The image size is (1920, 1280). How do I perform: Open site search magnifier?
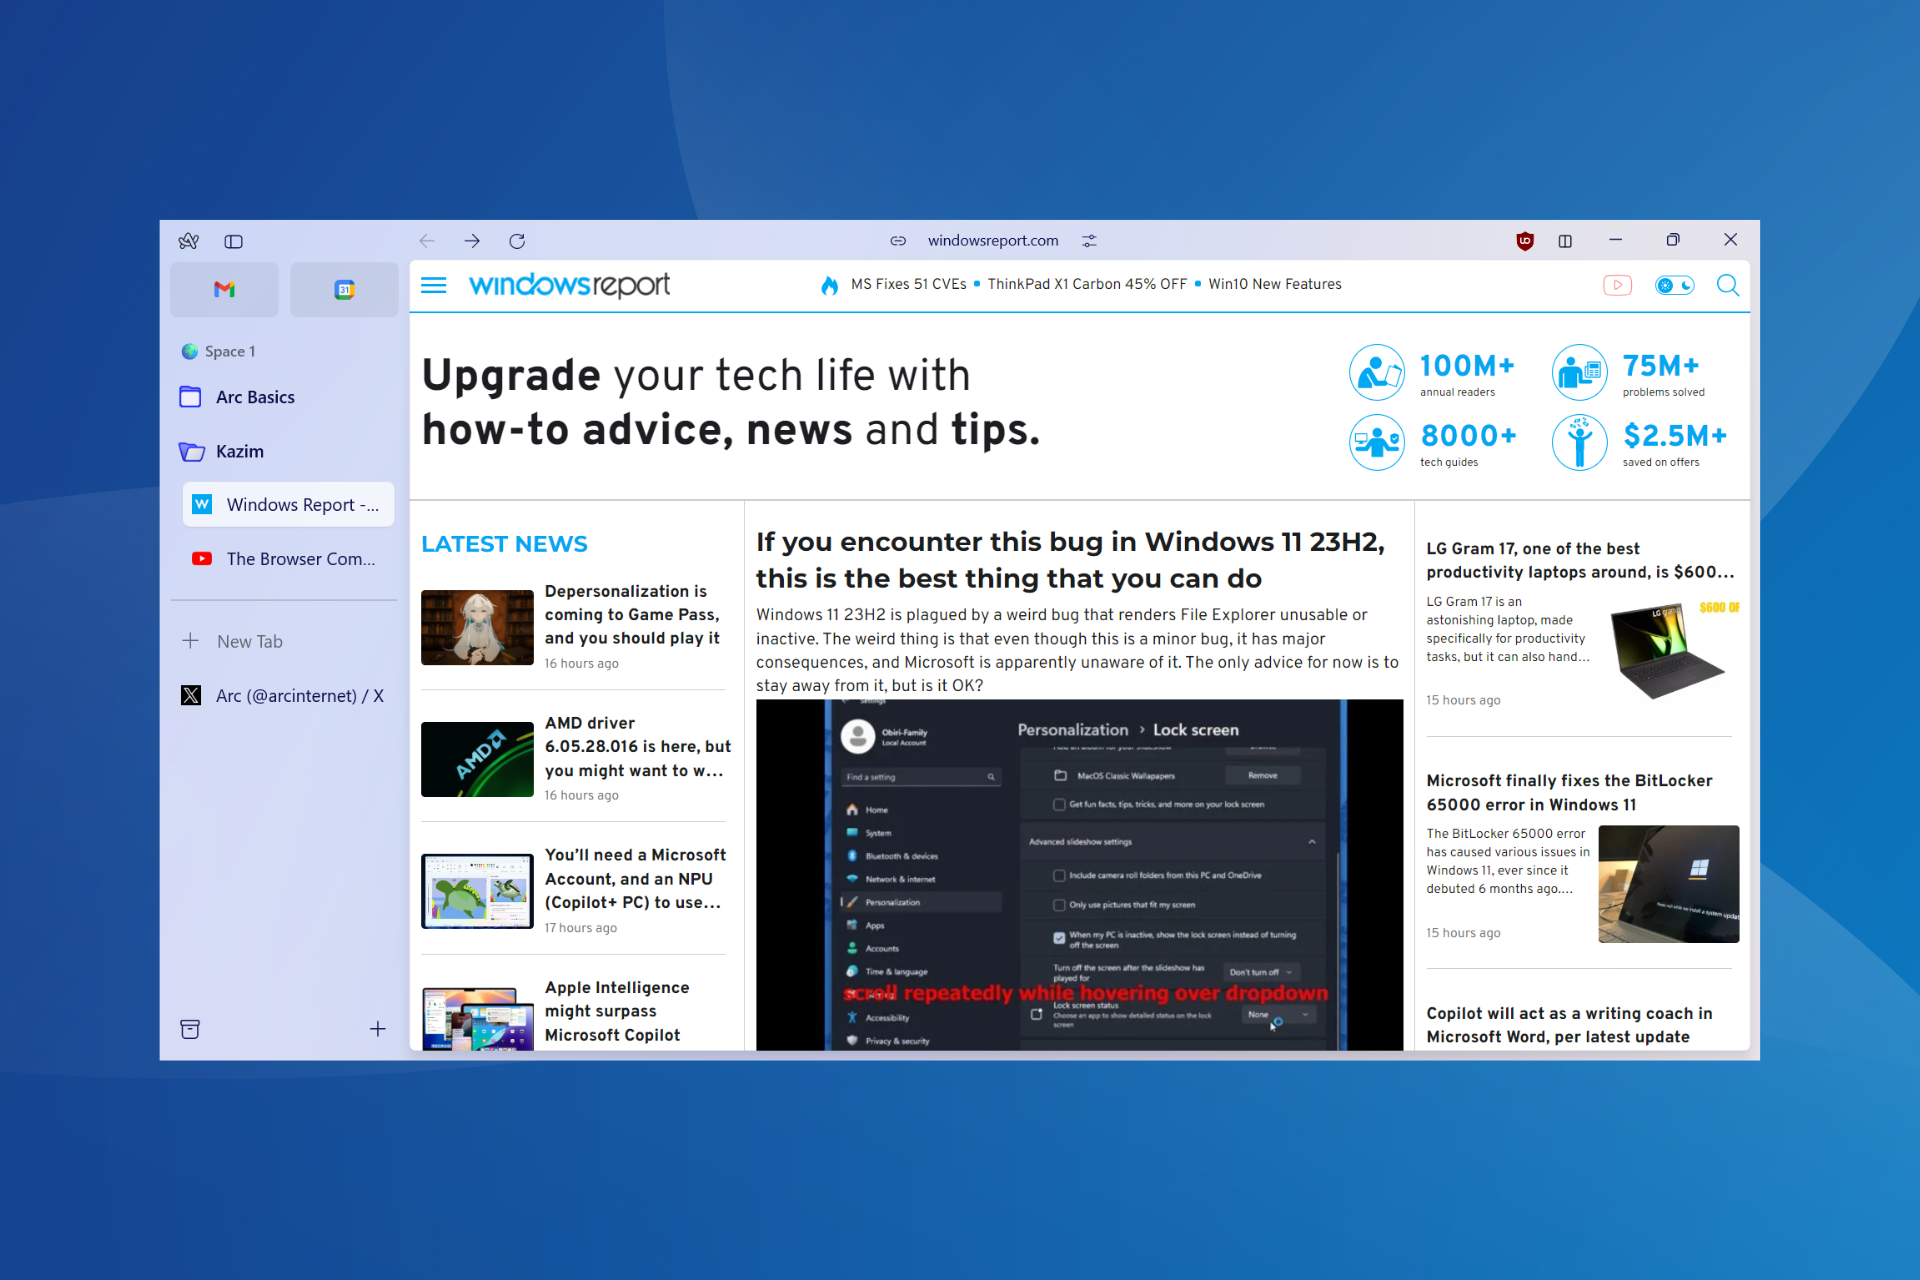click(1728, 285)
